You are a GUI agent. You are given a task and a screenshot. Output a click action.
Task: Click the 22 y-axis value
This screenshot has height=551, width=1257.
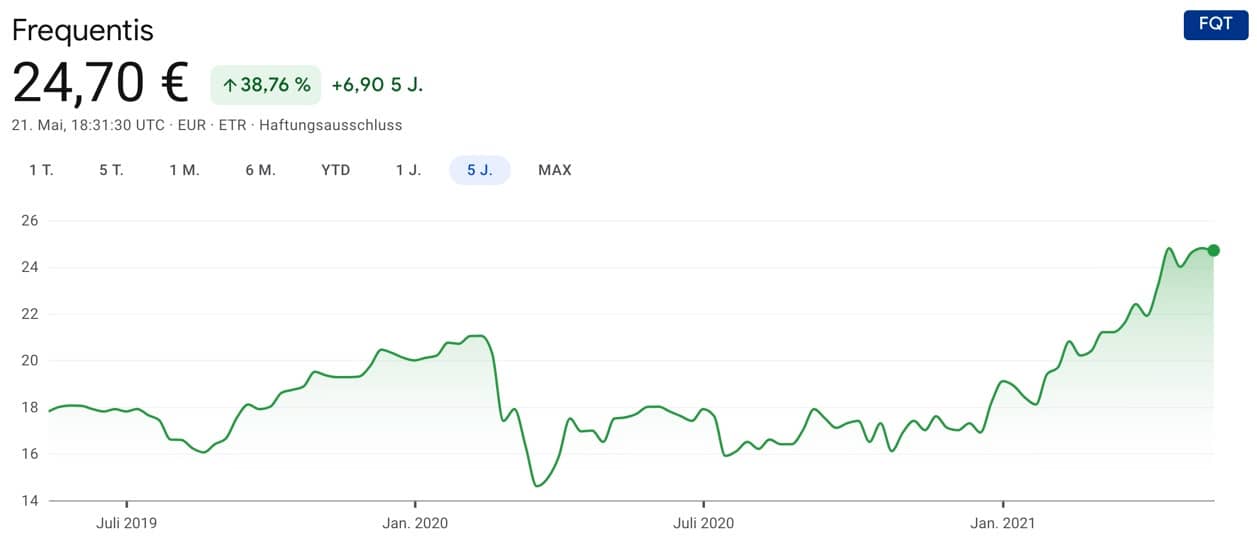29,314
